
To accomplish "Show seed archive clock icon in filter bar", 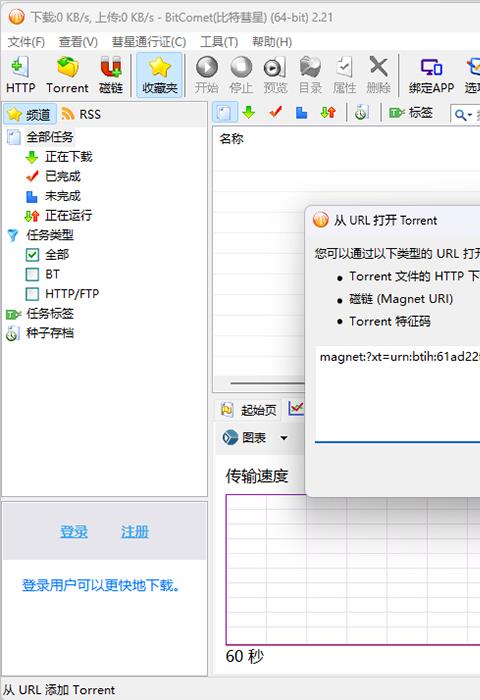I will pos(361,112).
